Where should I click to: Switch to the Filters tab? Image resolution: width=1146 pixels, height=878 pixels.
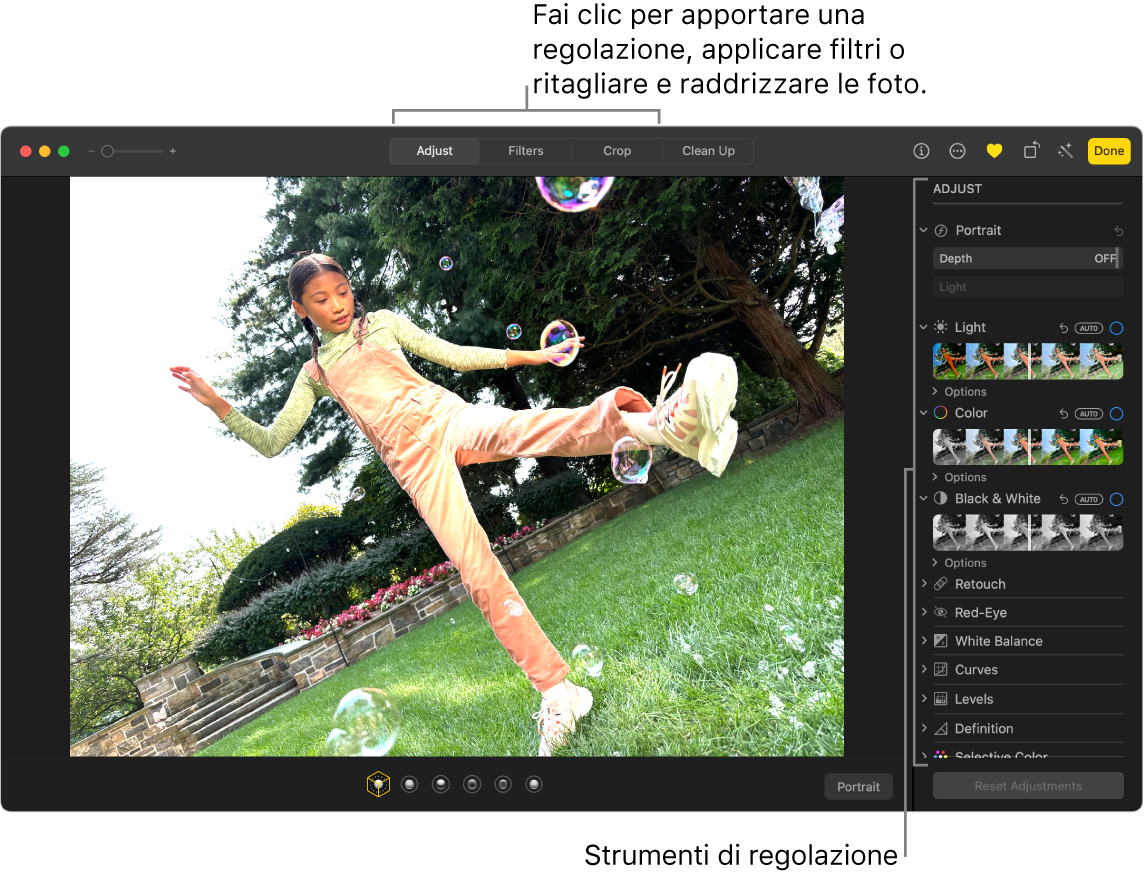point(524,150)
